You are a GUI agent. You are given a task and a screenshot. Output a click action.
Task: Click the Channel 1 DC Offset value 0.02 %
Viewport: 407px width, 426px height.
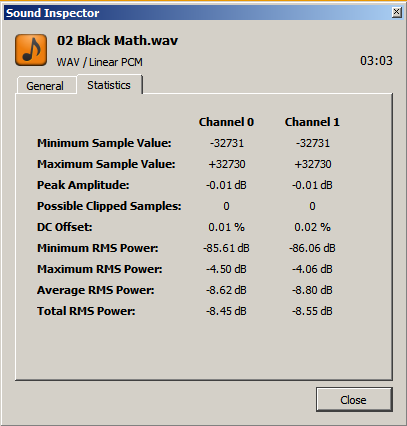[x=312, y=227]
